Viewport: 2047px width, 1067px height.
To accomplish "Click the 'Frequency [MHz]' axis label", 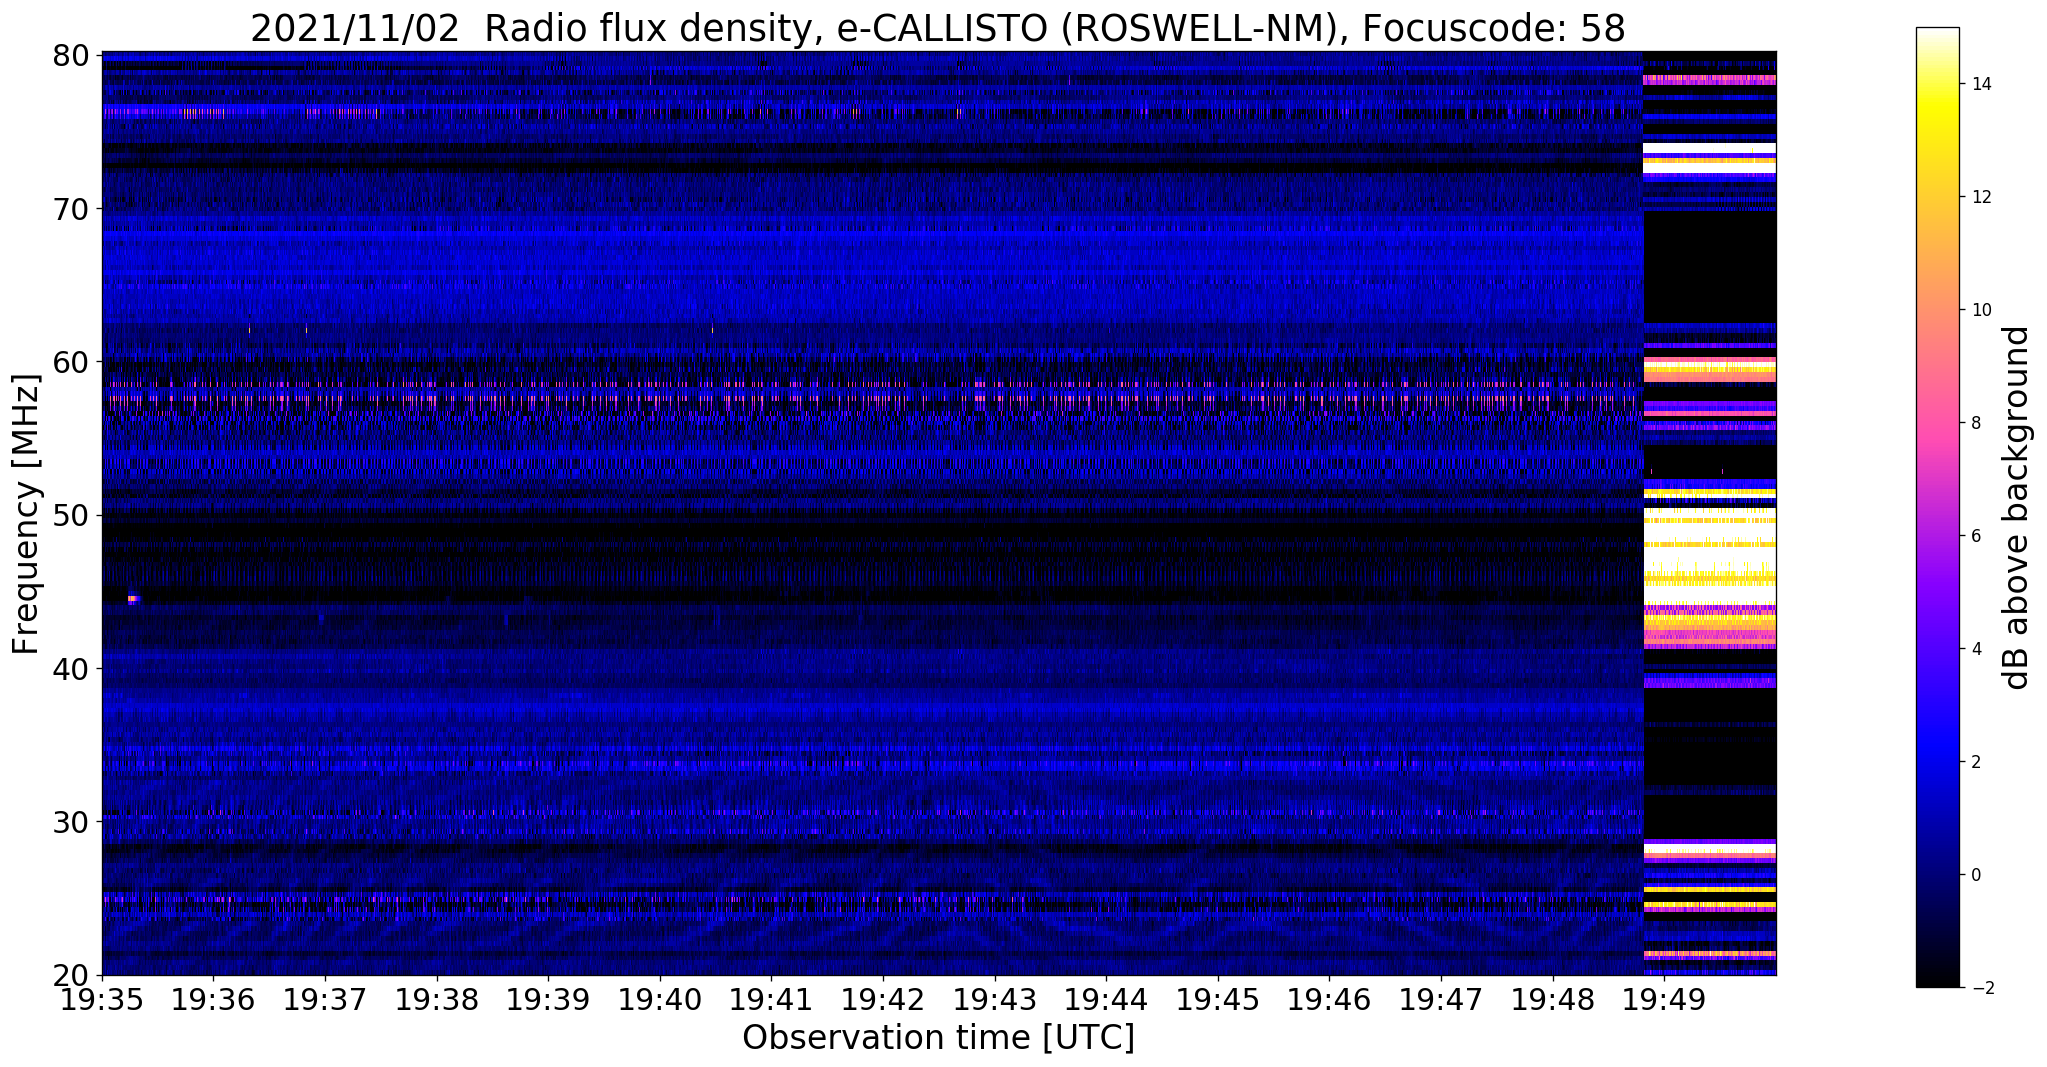I will [x=27, y=514].
